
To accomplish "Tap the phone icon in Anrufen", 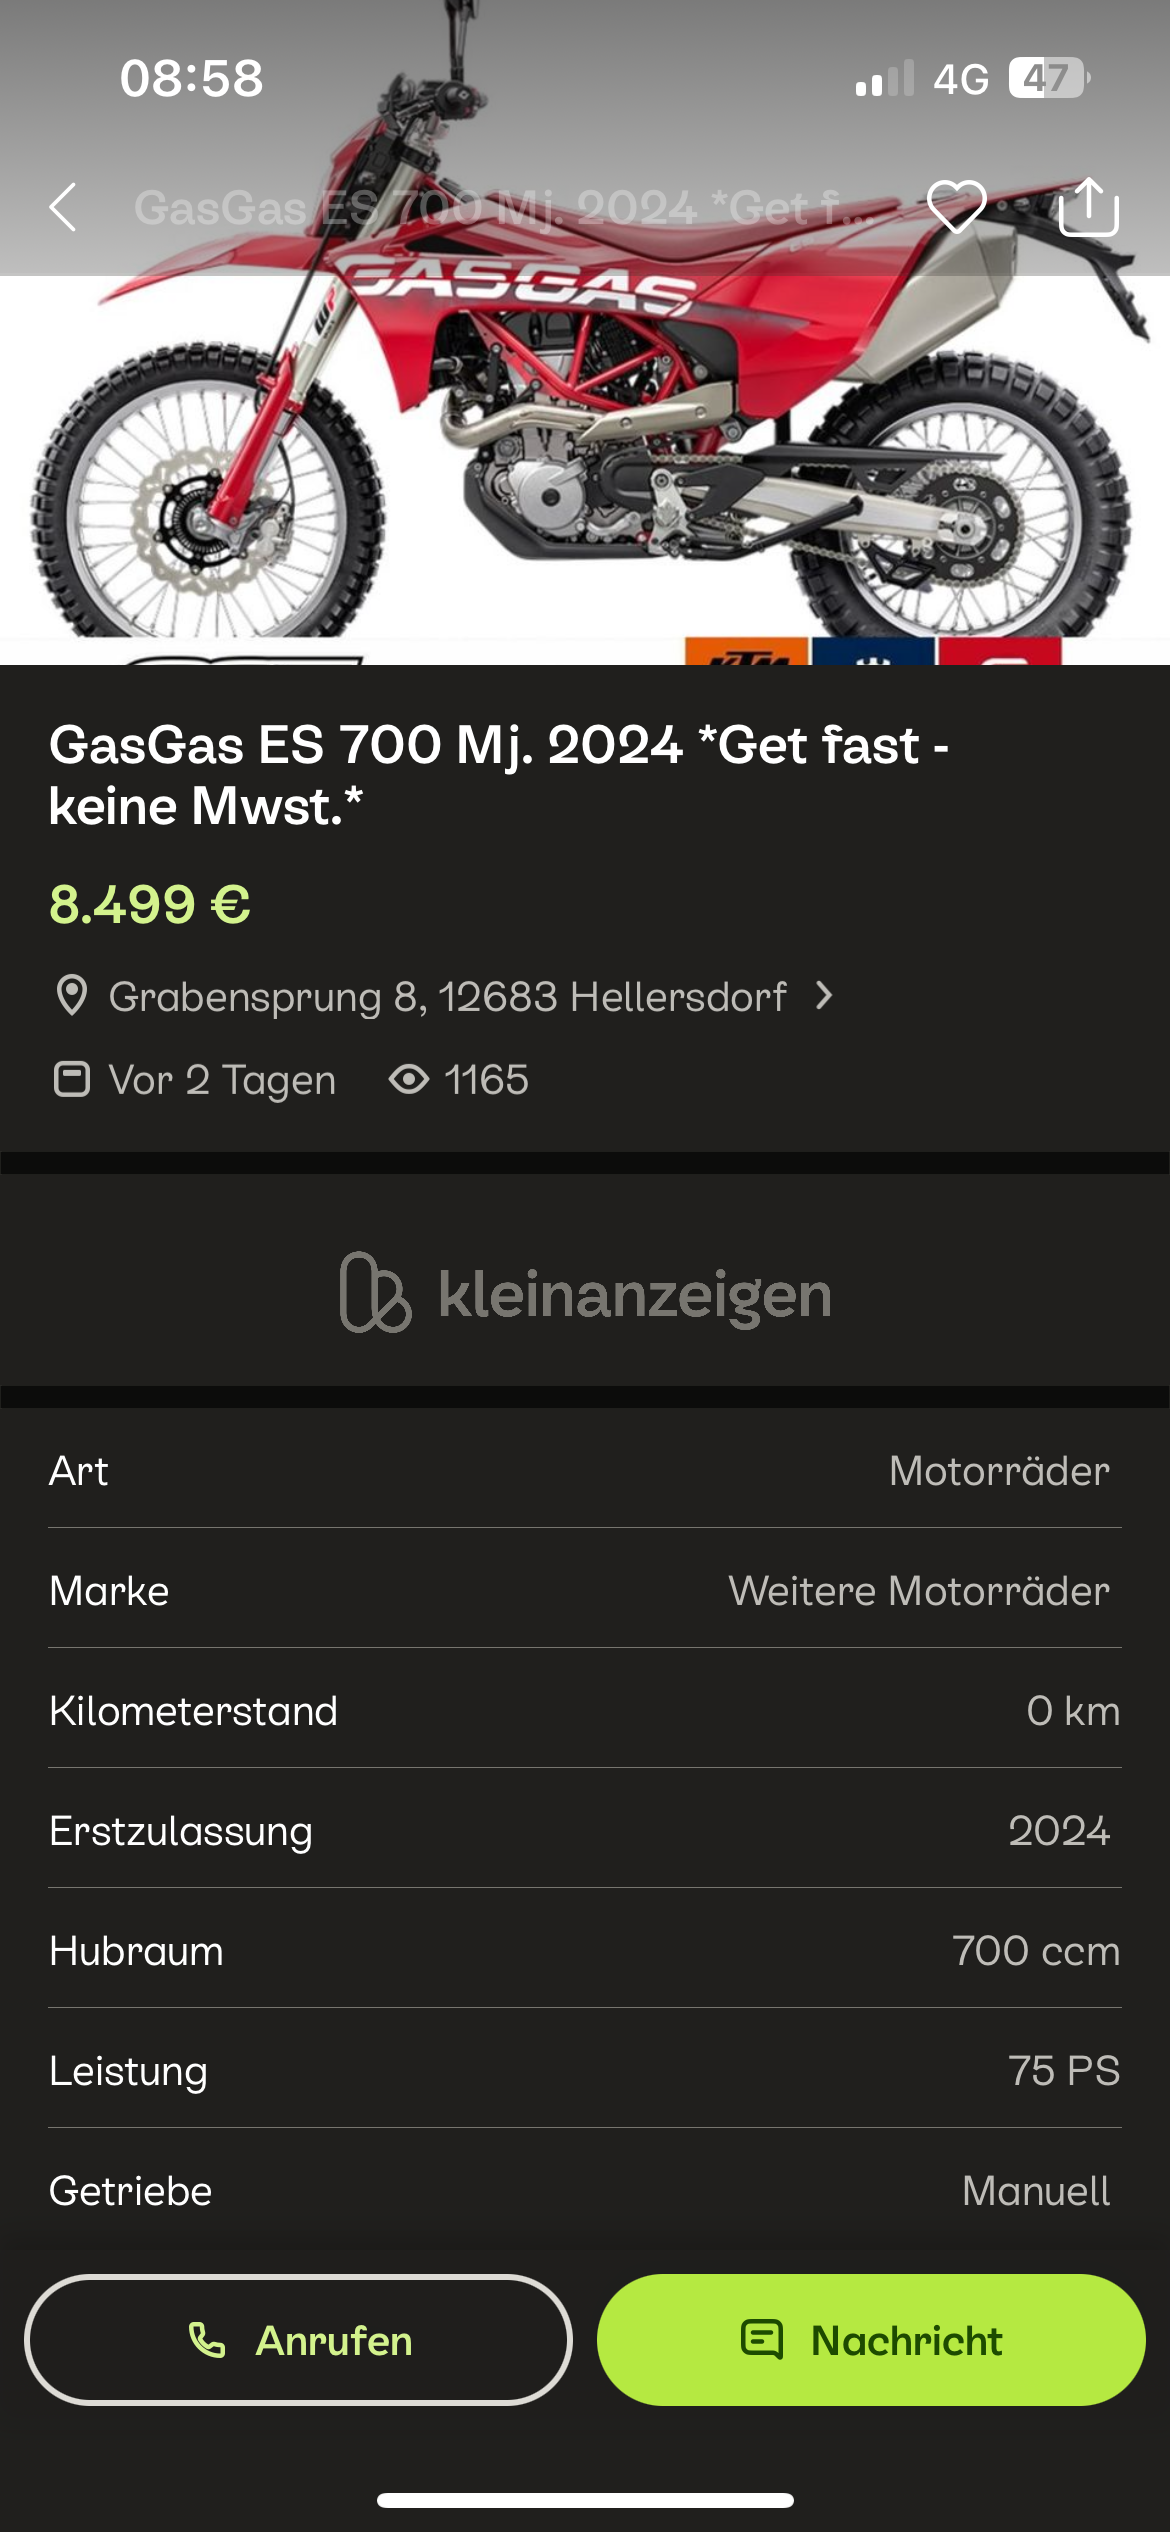I will point(207,2340).
